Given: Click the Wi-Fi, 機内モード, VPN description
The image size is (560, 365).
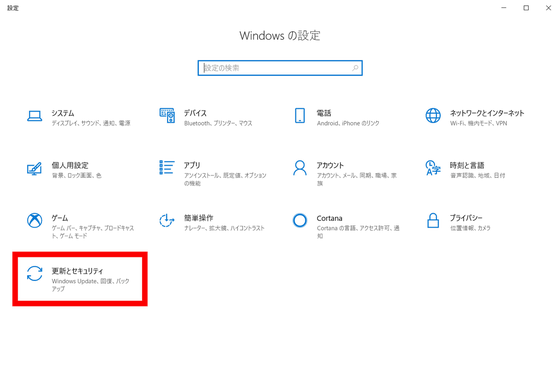Looking at the screenshot, I should click(x=479, y=123).
